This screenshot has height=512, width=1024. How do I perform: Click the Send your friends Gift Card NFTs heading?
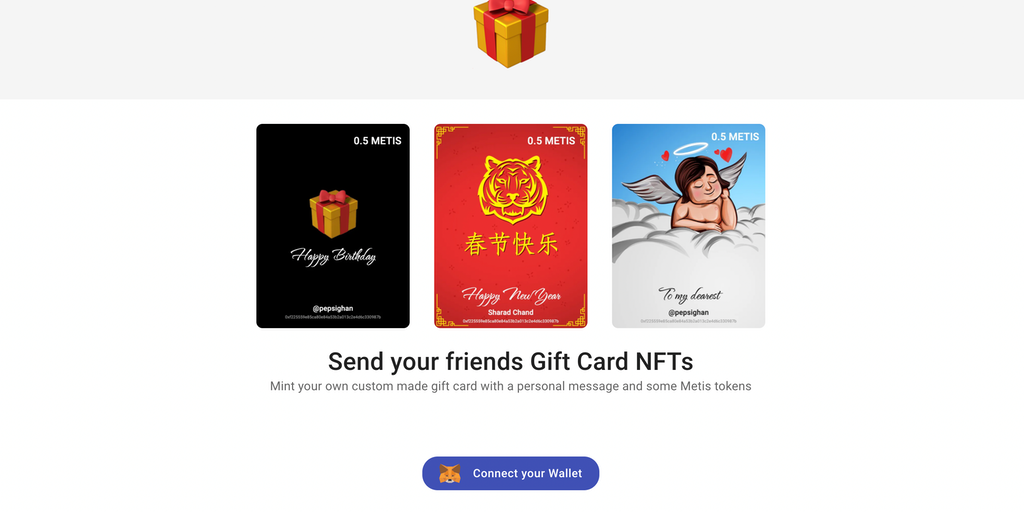point(511,361)
